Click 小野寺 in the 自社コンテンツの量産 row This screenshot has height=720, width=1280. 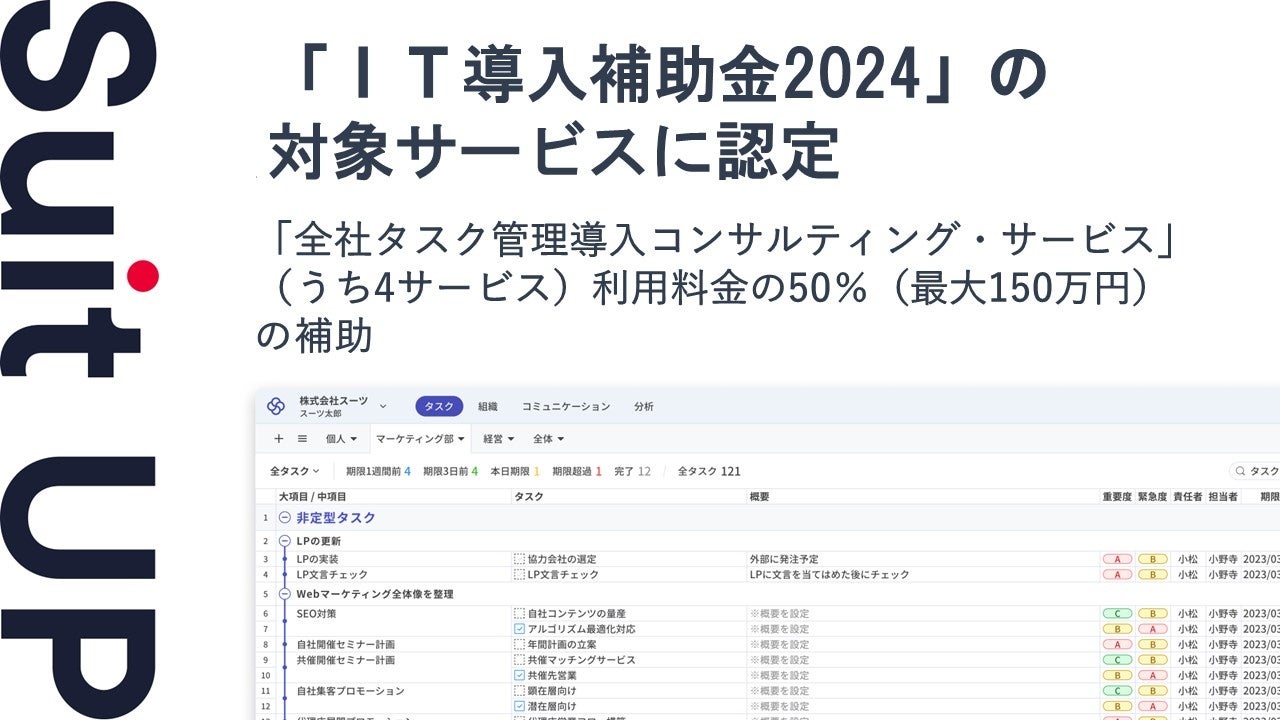click(1223, 613)
